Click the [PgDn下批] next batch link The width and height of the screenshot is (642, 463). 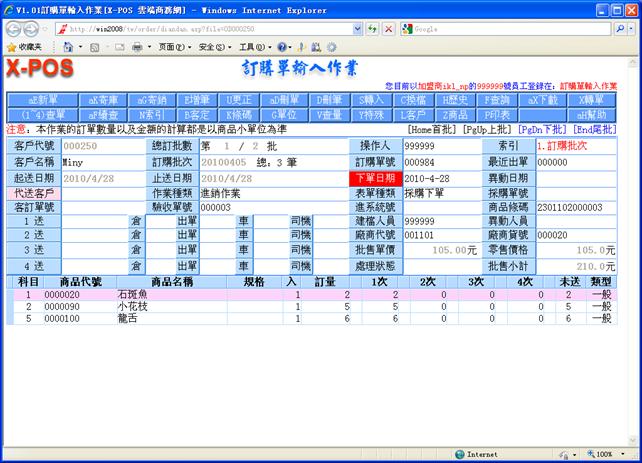[544, 130]
